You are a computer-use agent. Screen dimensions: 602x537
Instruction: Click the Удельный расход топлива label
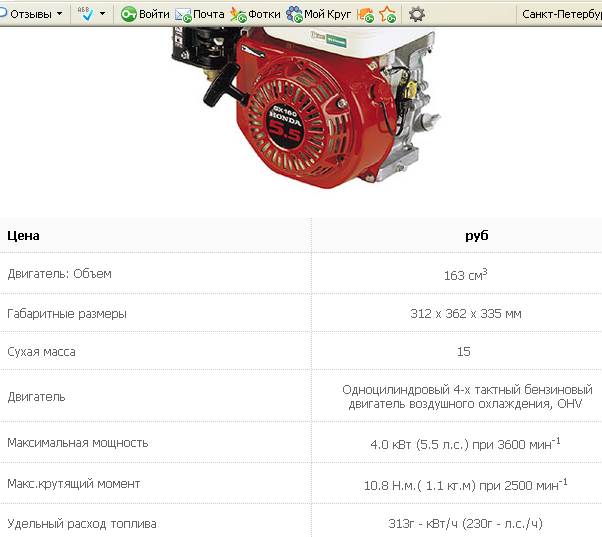(82, 524)
